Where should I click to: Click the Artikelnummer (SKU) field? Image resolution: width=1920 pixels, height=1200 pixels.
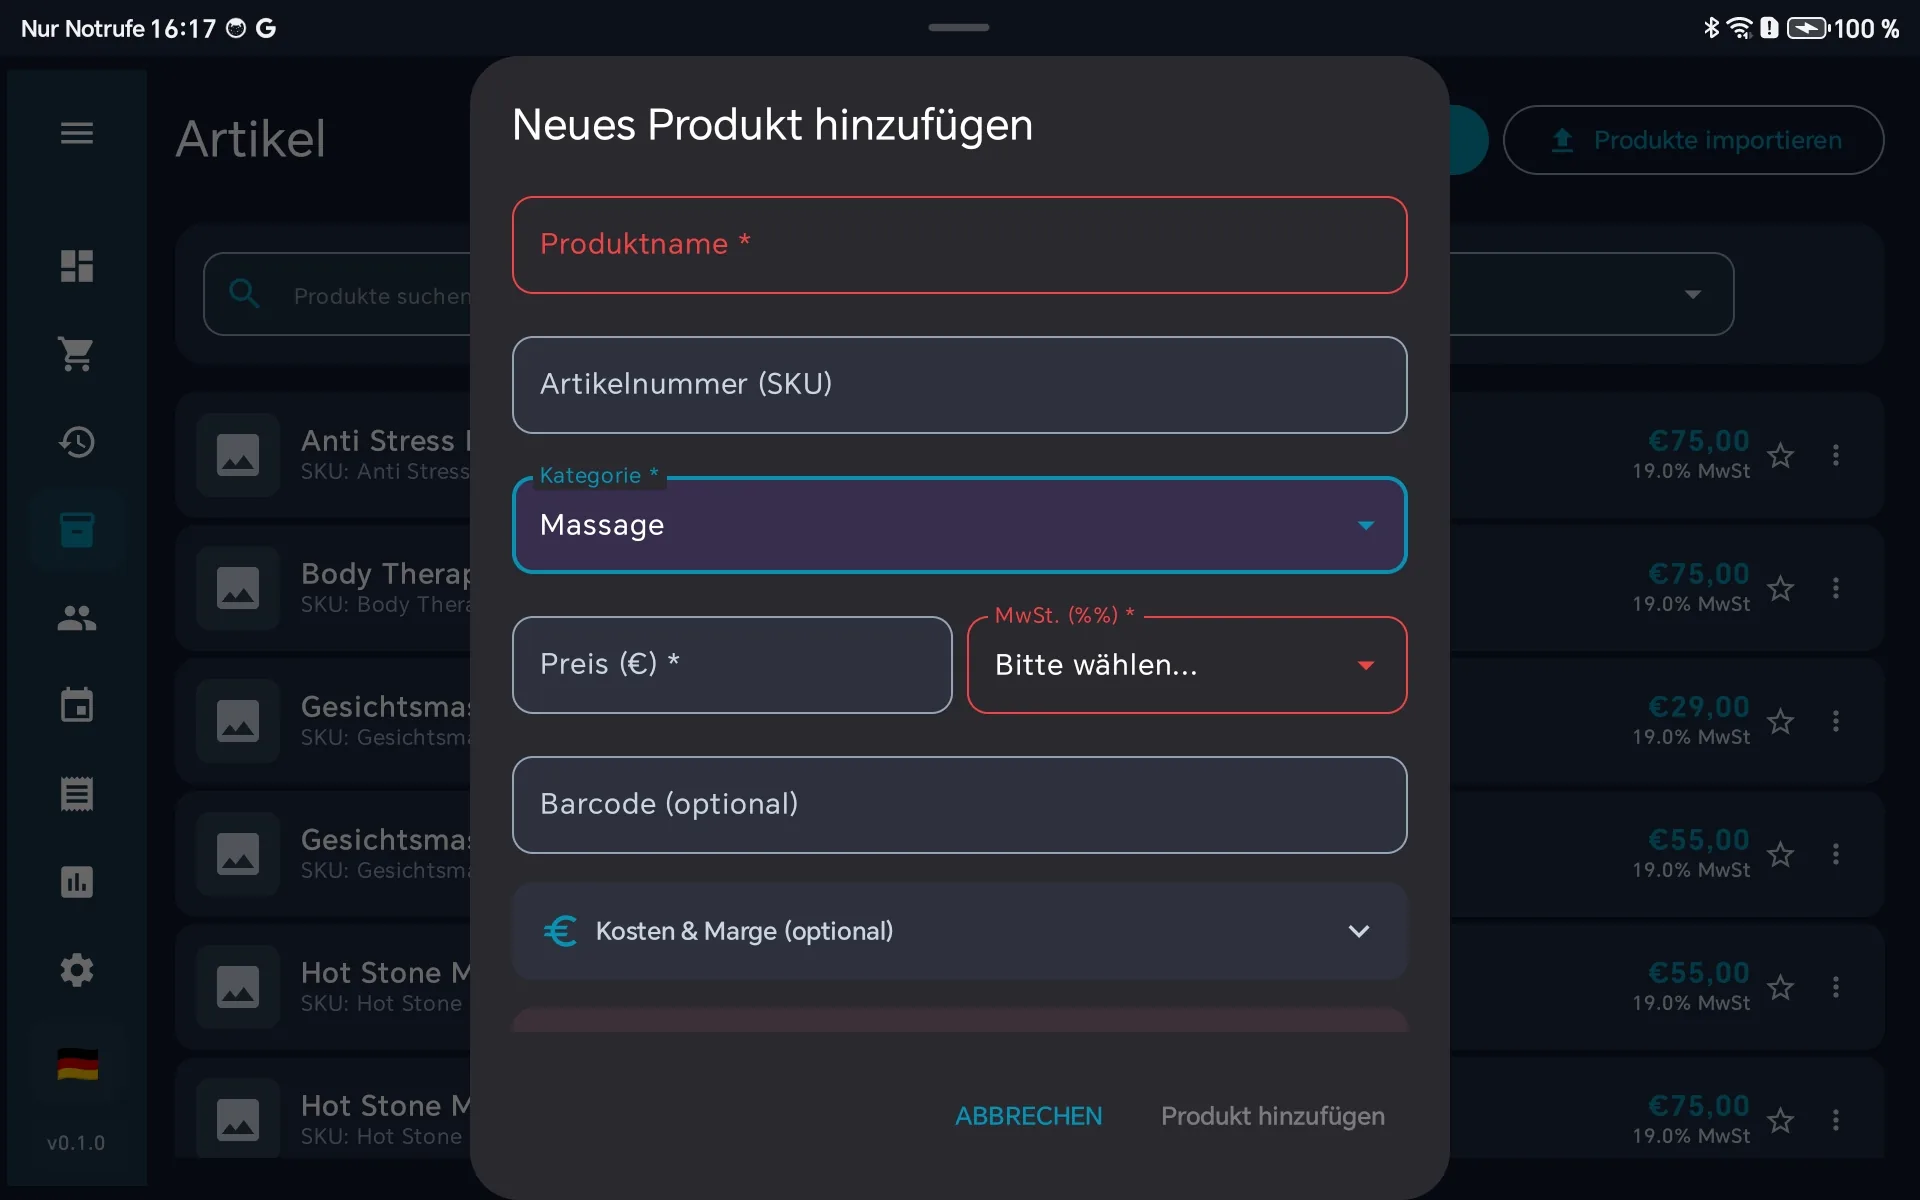click(x=960, y=385)
